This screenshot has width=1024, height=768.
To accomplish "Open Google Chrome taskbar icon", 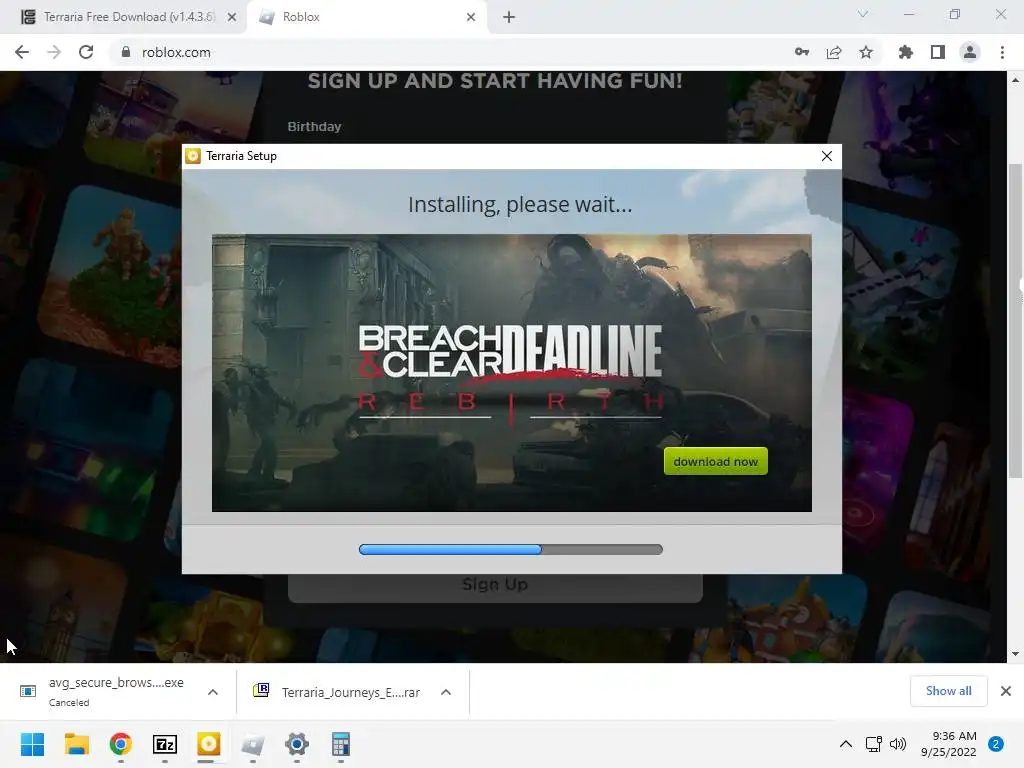I will pyautogui.click(x=121, y=744).
